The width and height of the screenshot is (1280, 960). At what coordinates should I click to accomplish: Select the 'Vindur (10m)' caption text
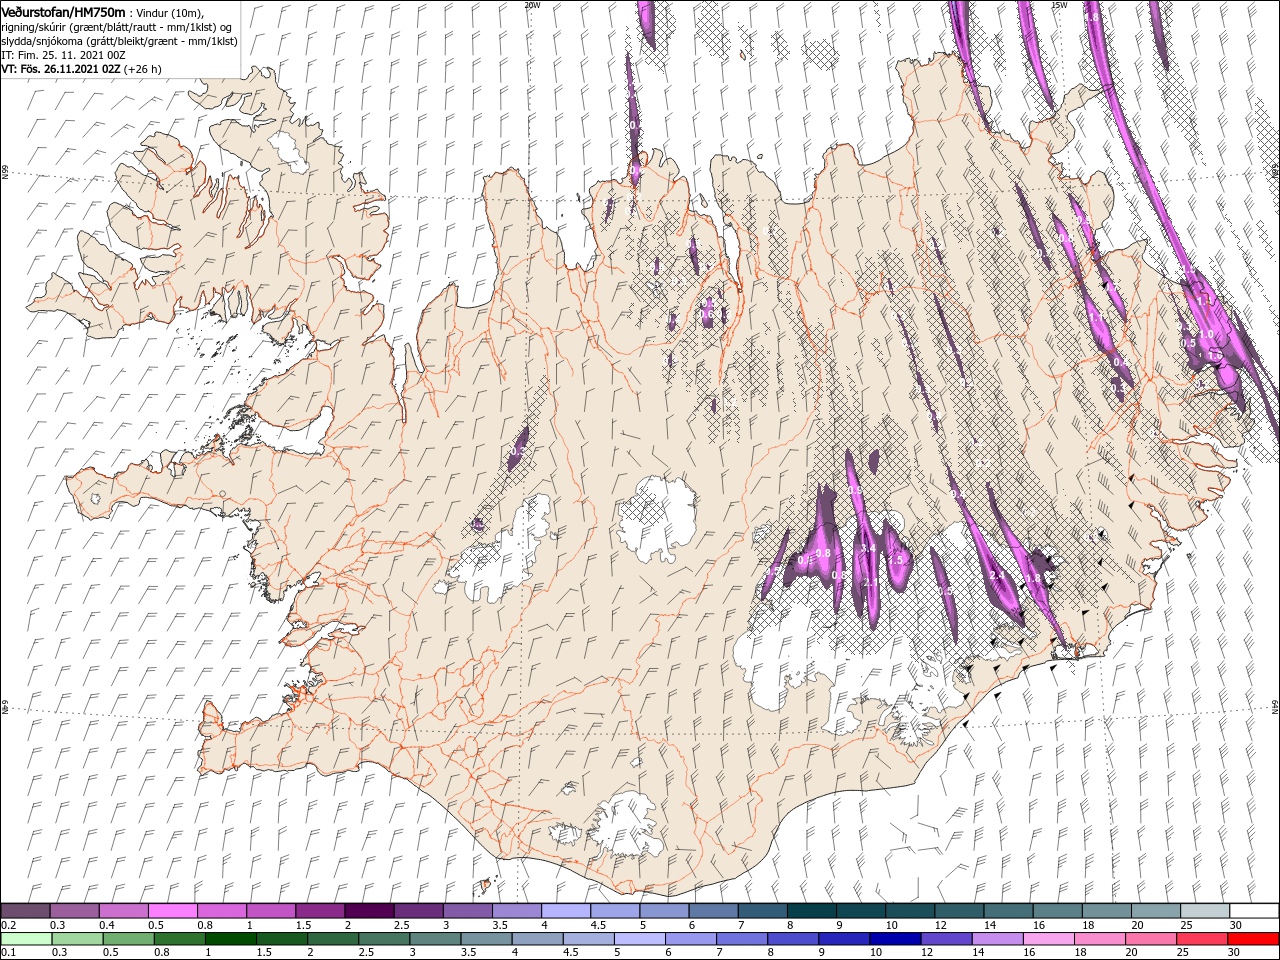(169, 13)
